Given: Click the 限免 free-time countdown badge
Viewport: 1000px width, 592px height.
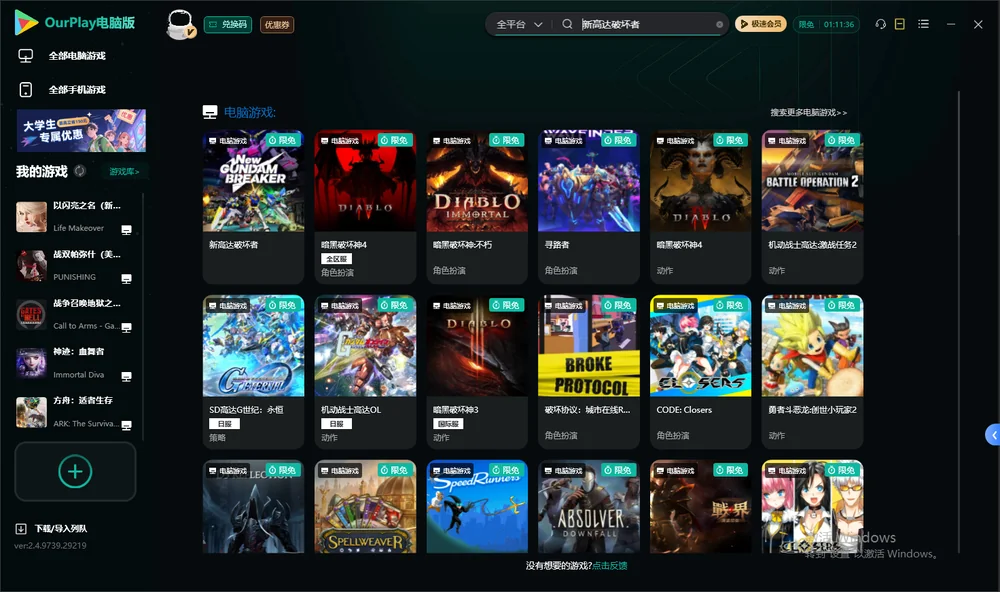Looking at the screenshot, I should [x=826, y=24].
